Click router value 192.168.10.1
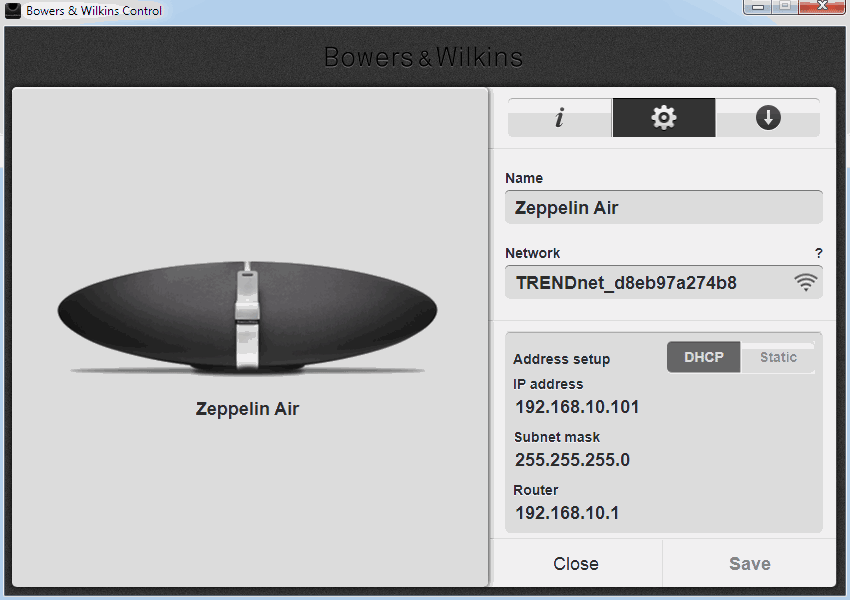This screenshot has width=850, height=600. (x=567, y=513)
